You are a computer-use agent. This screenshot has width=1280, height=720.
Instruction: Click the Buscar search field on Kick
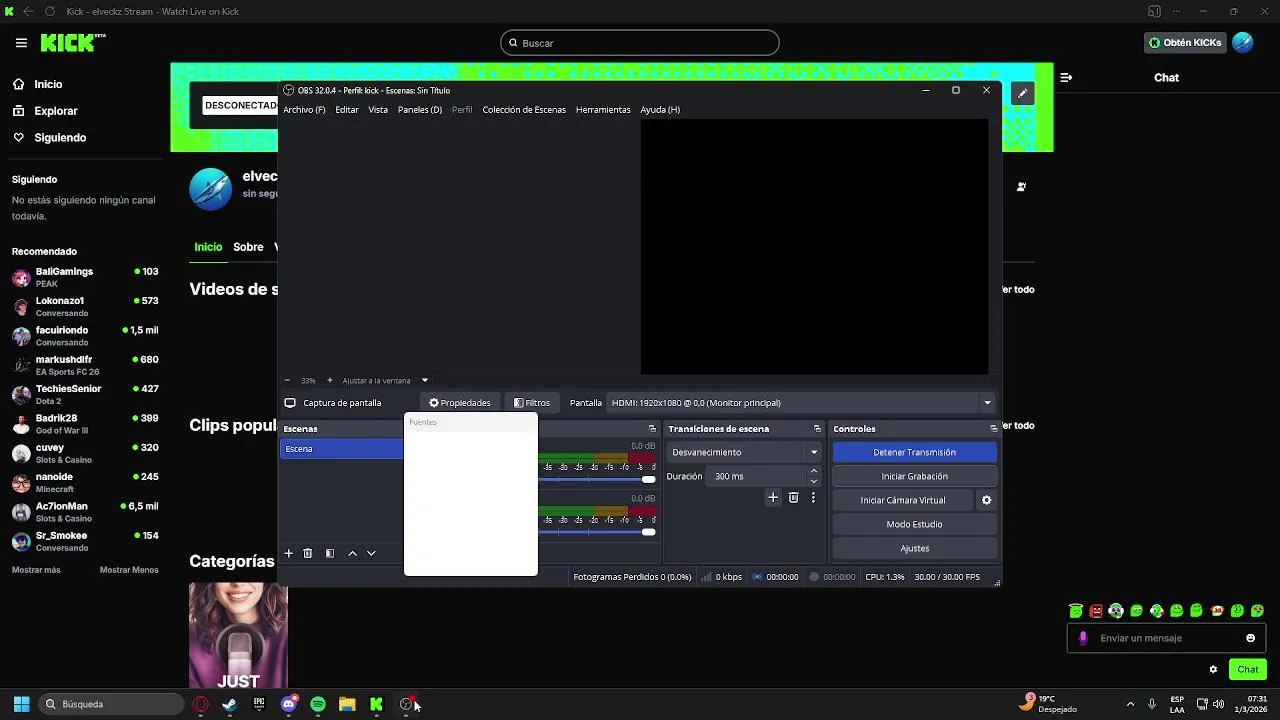tap(640, 43)
